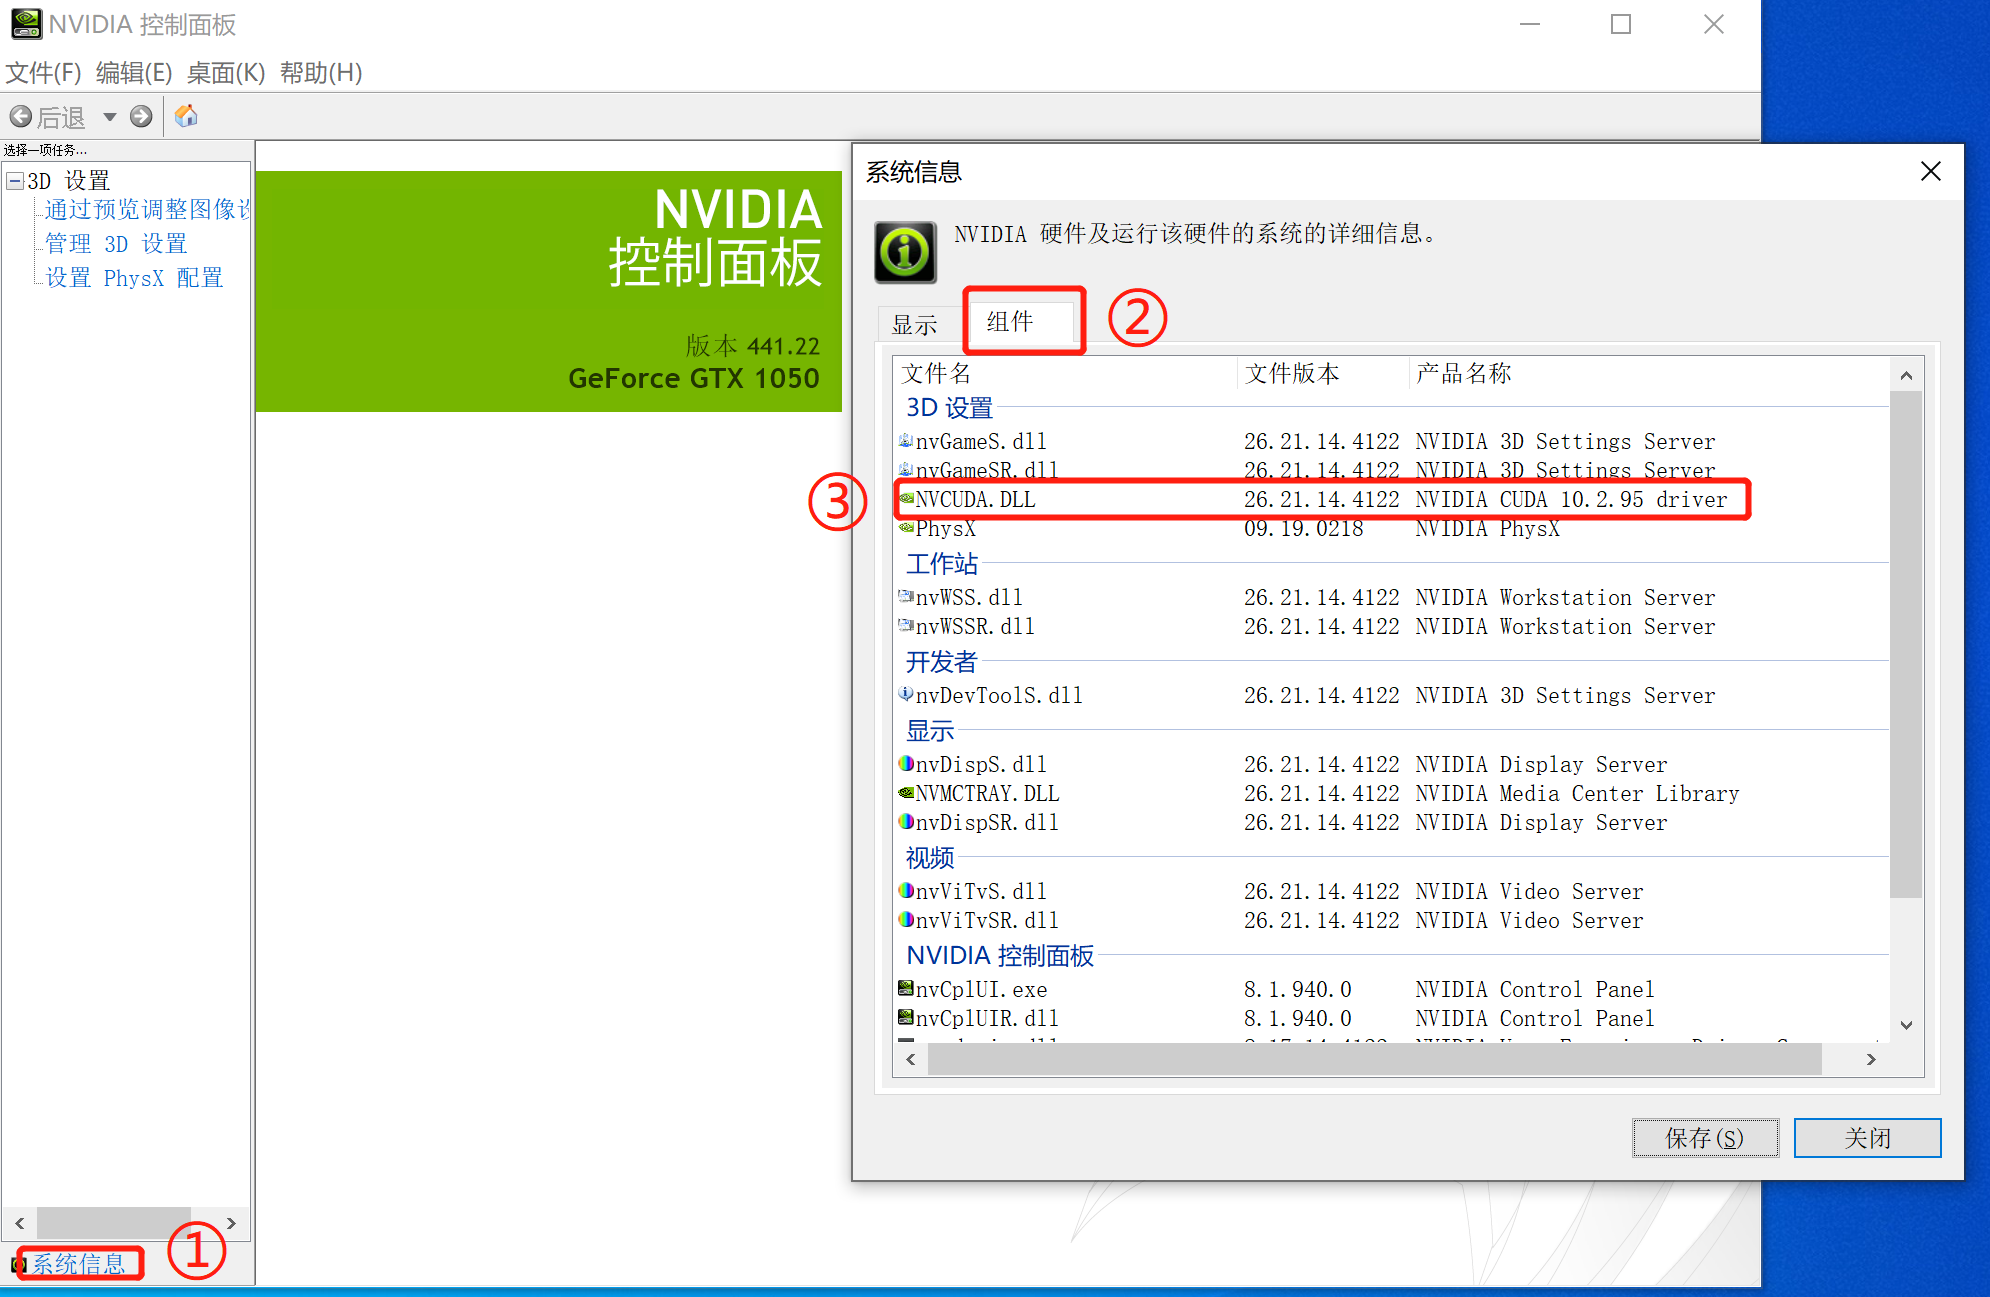Open the 文件(F) menu
The height and width of the screenshot is (1297, 1990).
[x=42, y=72]
